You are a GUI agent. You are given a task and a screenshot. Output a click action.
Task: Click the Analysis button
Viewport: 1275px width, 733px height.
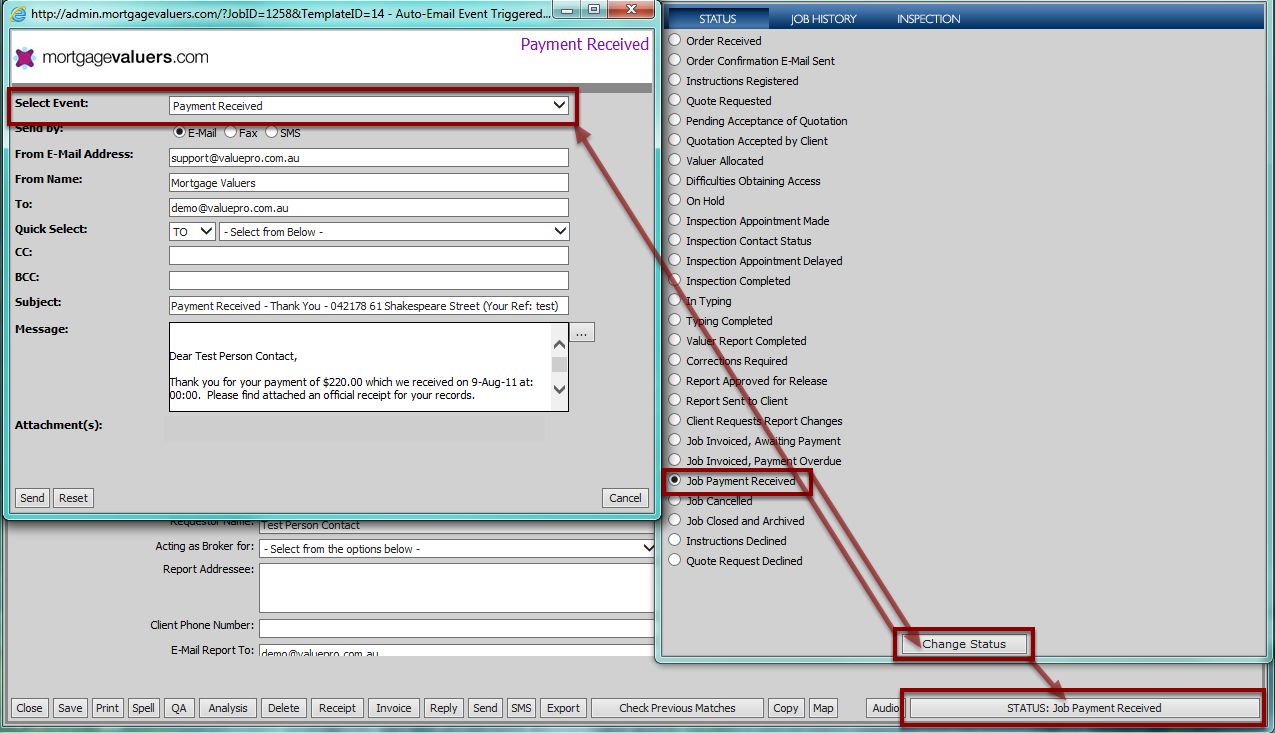pyautogui.click(x=228, y=708)
